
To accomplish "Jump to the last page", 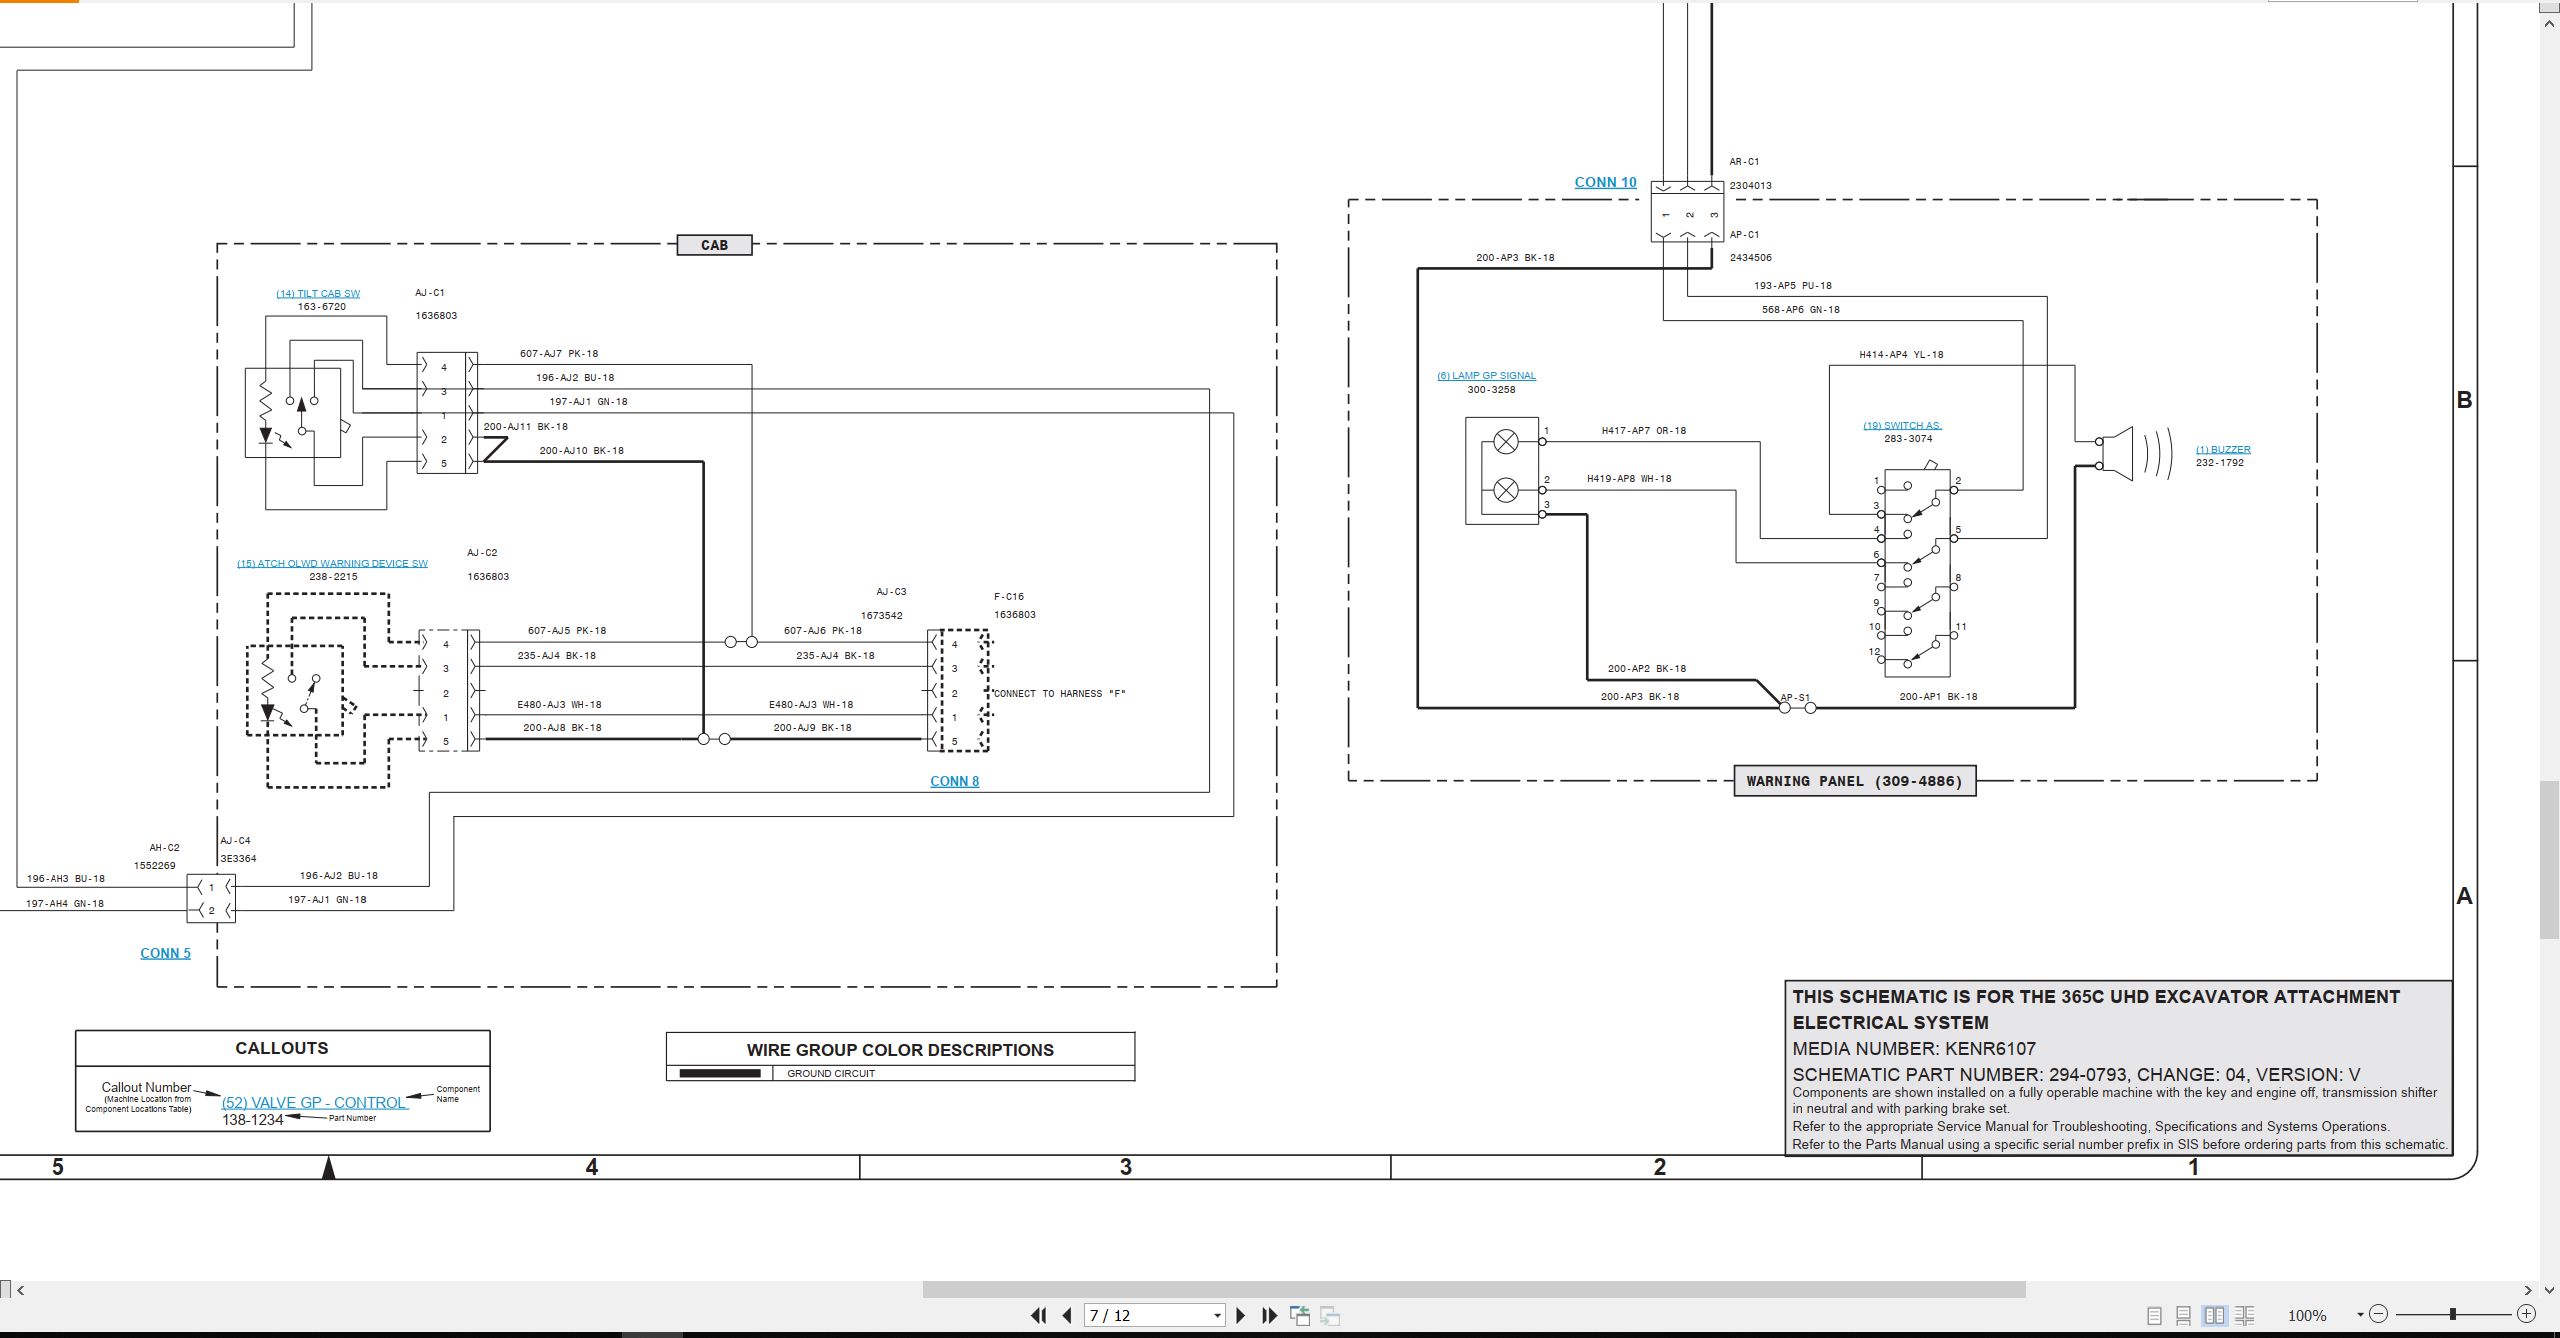I will coord(1270,1316).
